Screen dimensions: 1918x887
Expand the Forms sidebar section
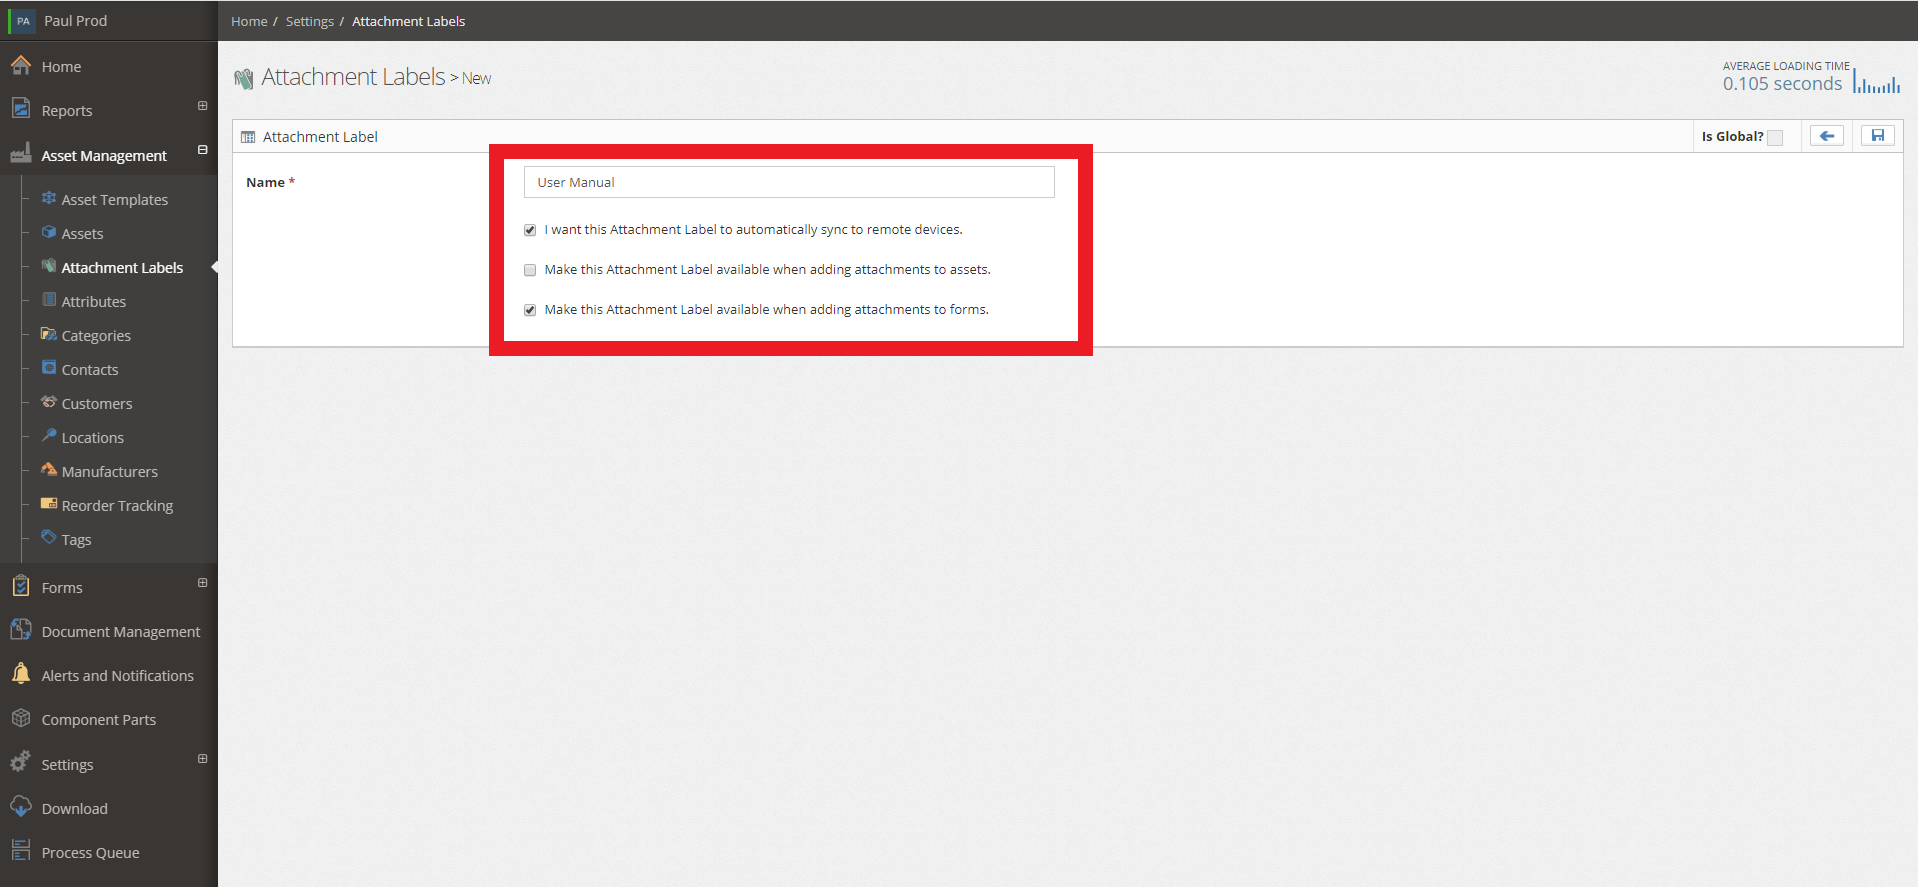[x=202, y=583]
